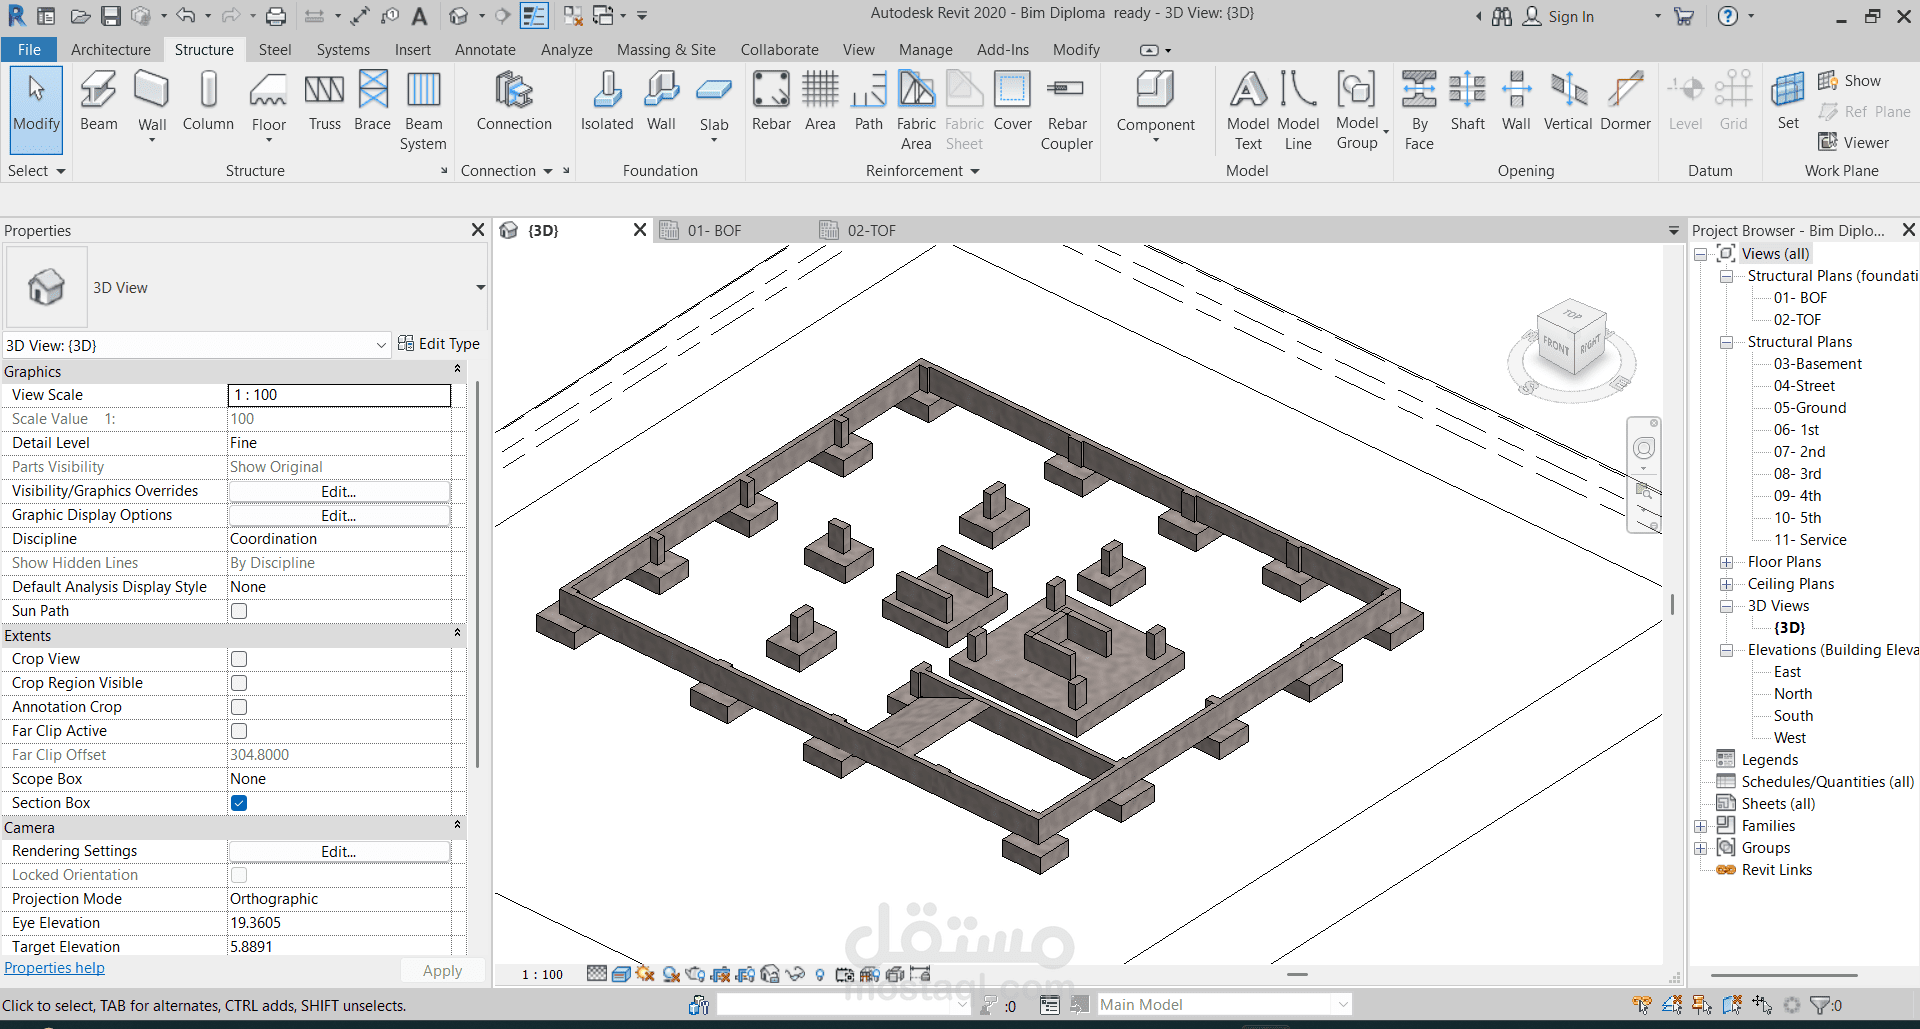Pick the Isolated foundation tool
Image resolution: width=1920 pixels, height=1029 pixels.
point(606,101)
